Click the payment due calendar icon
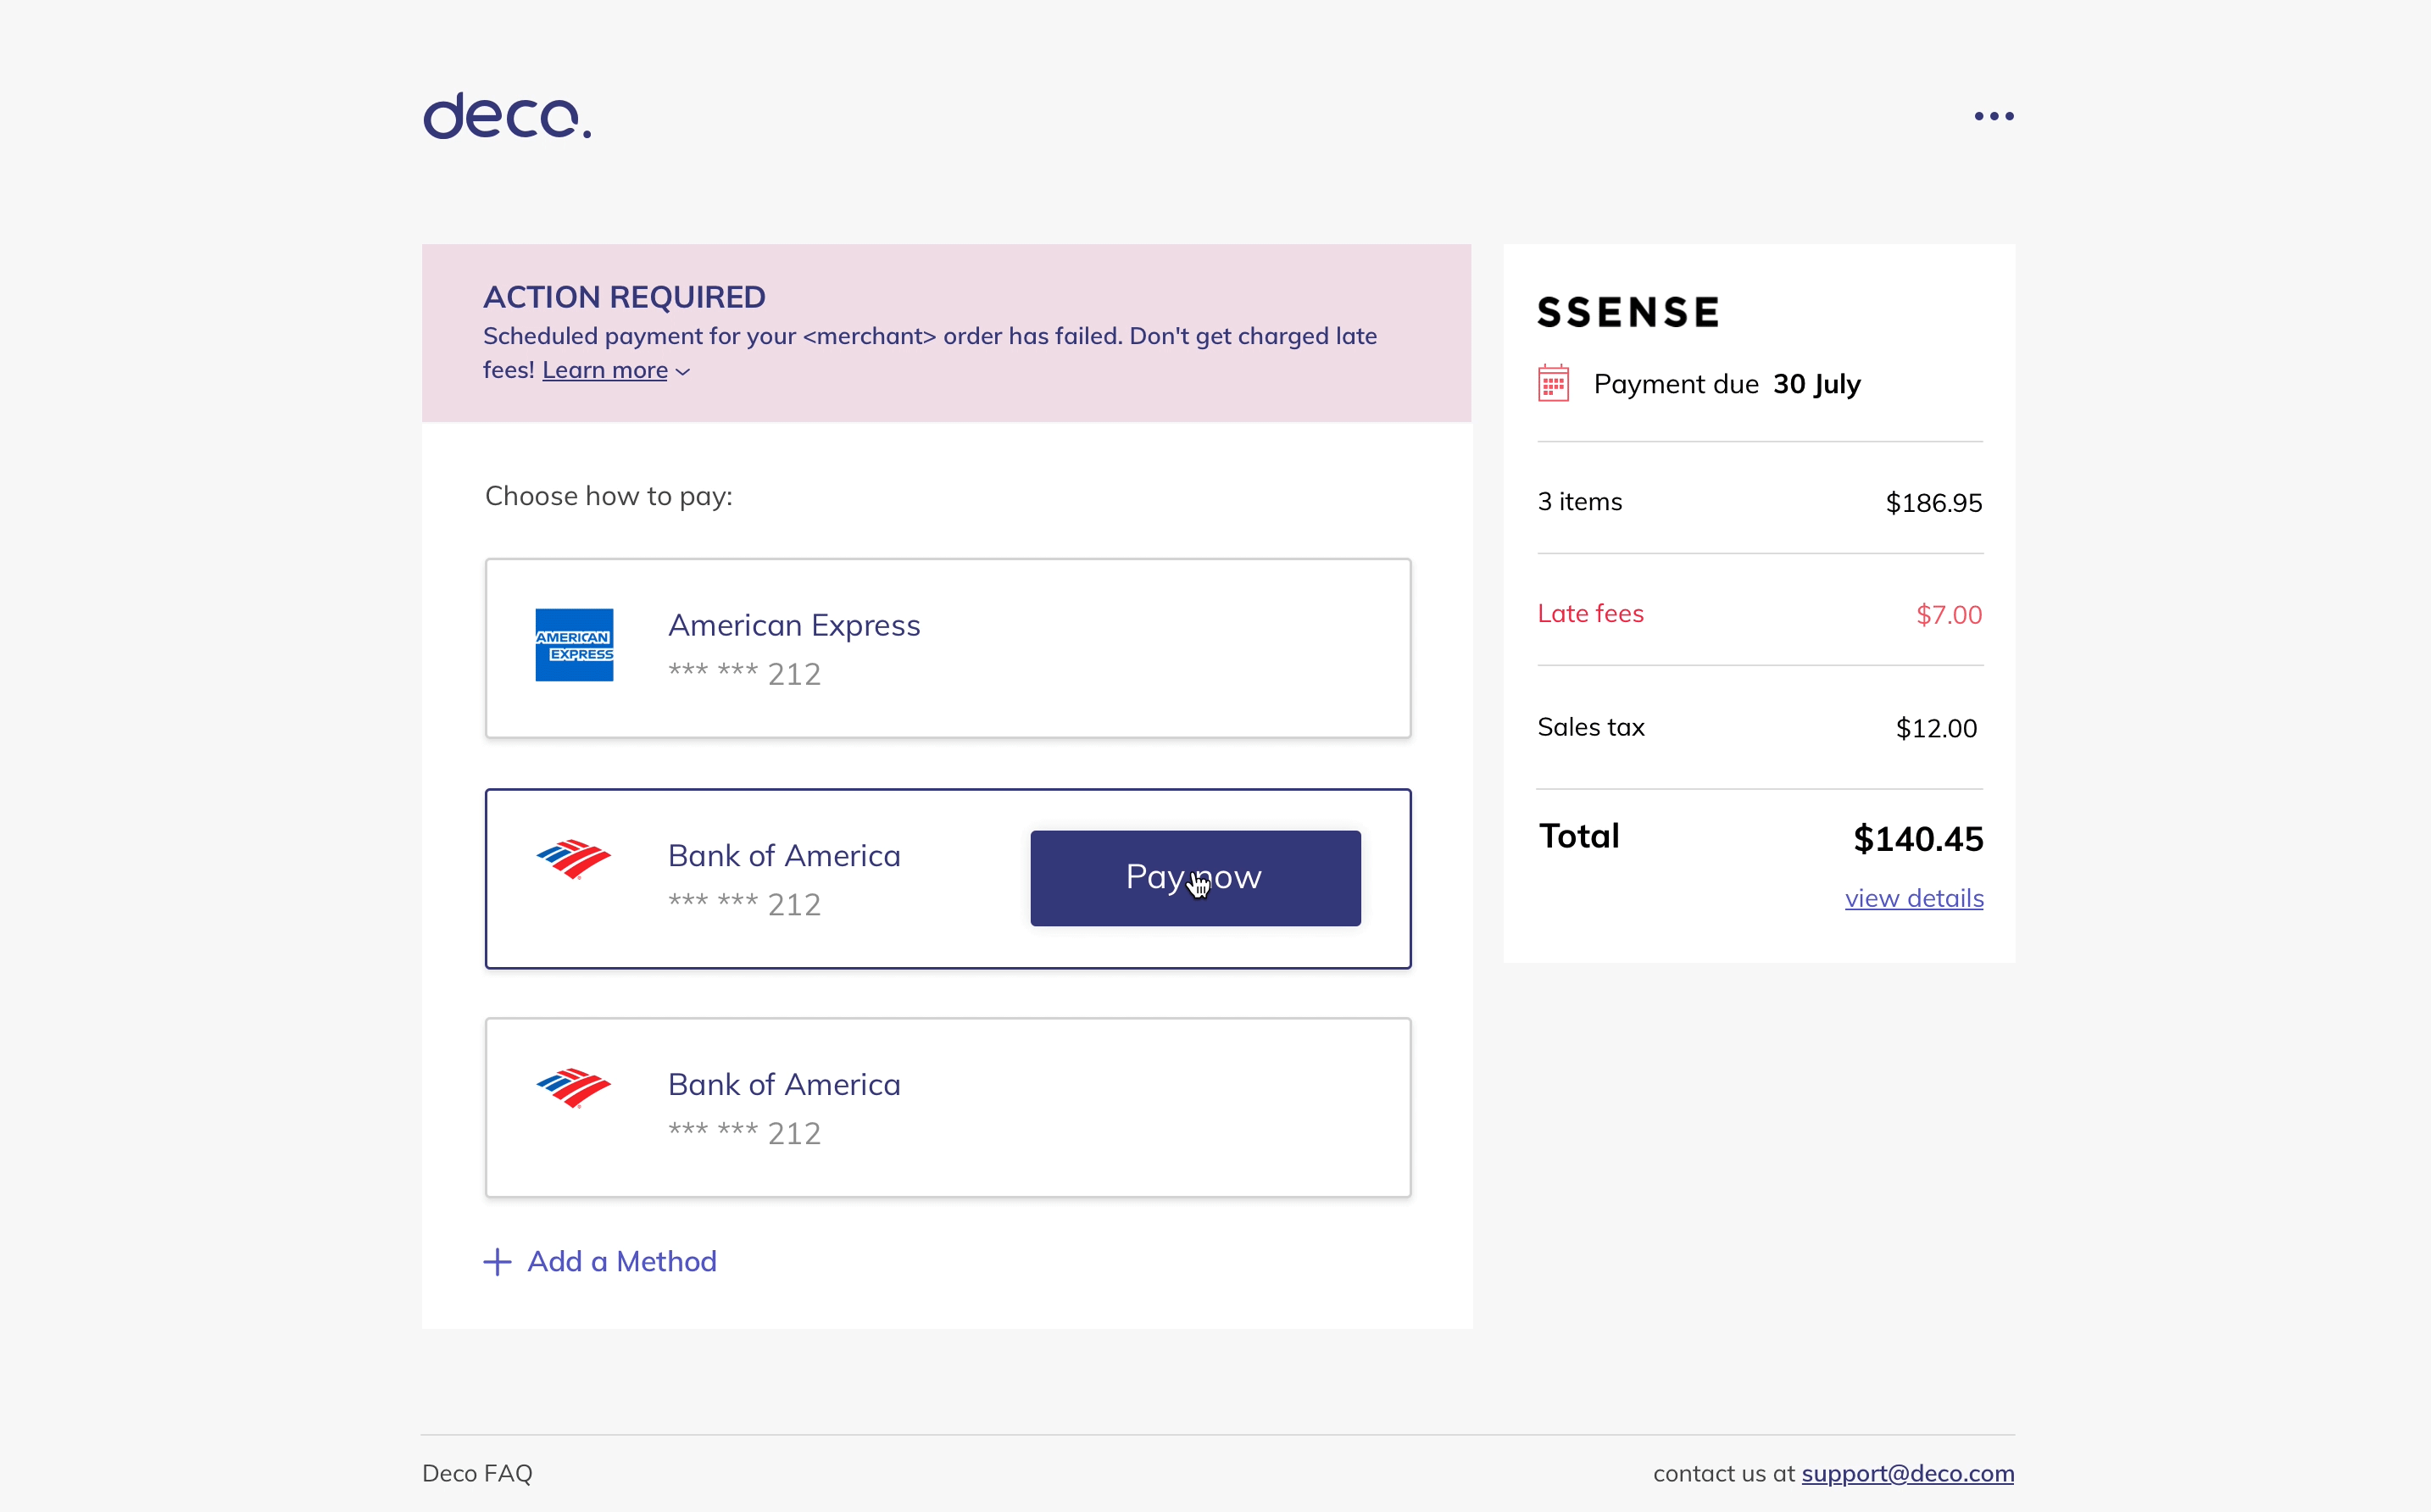This screenshot has height=1512, width=2431. tap(1553, 384)
